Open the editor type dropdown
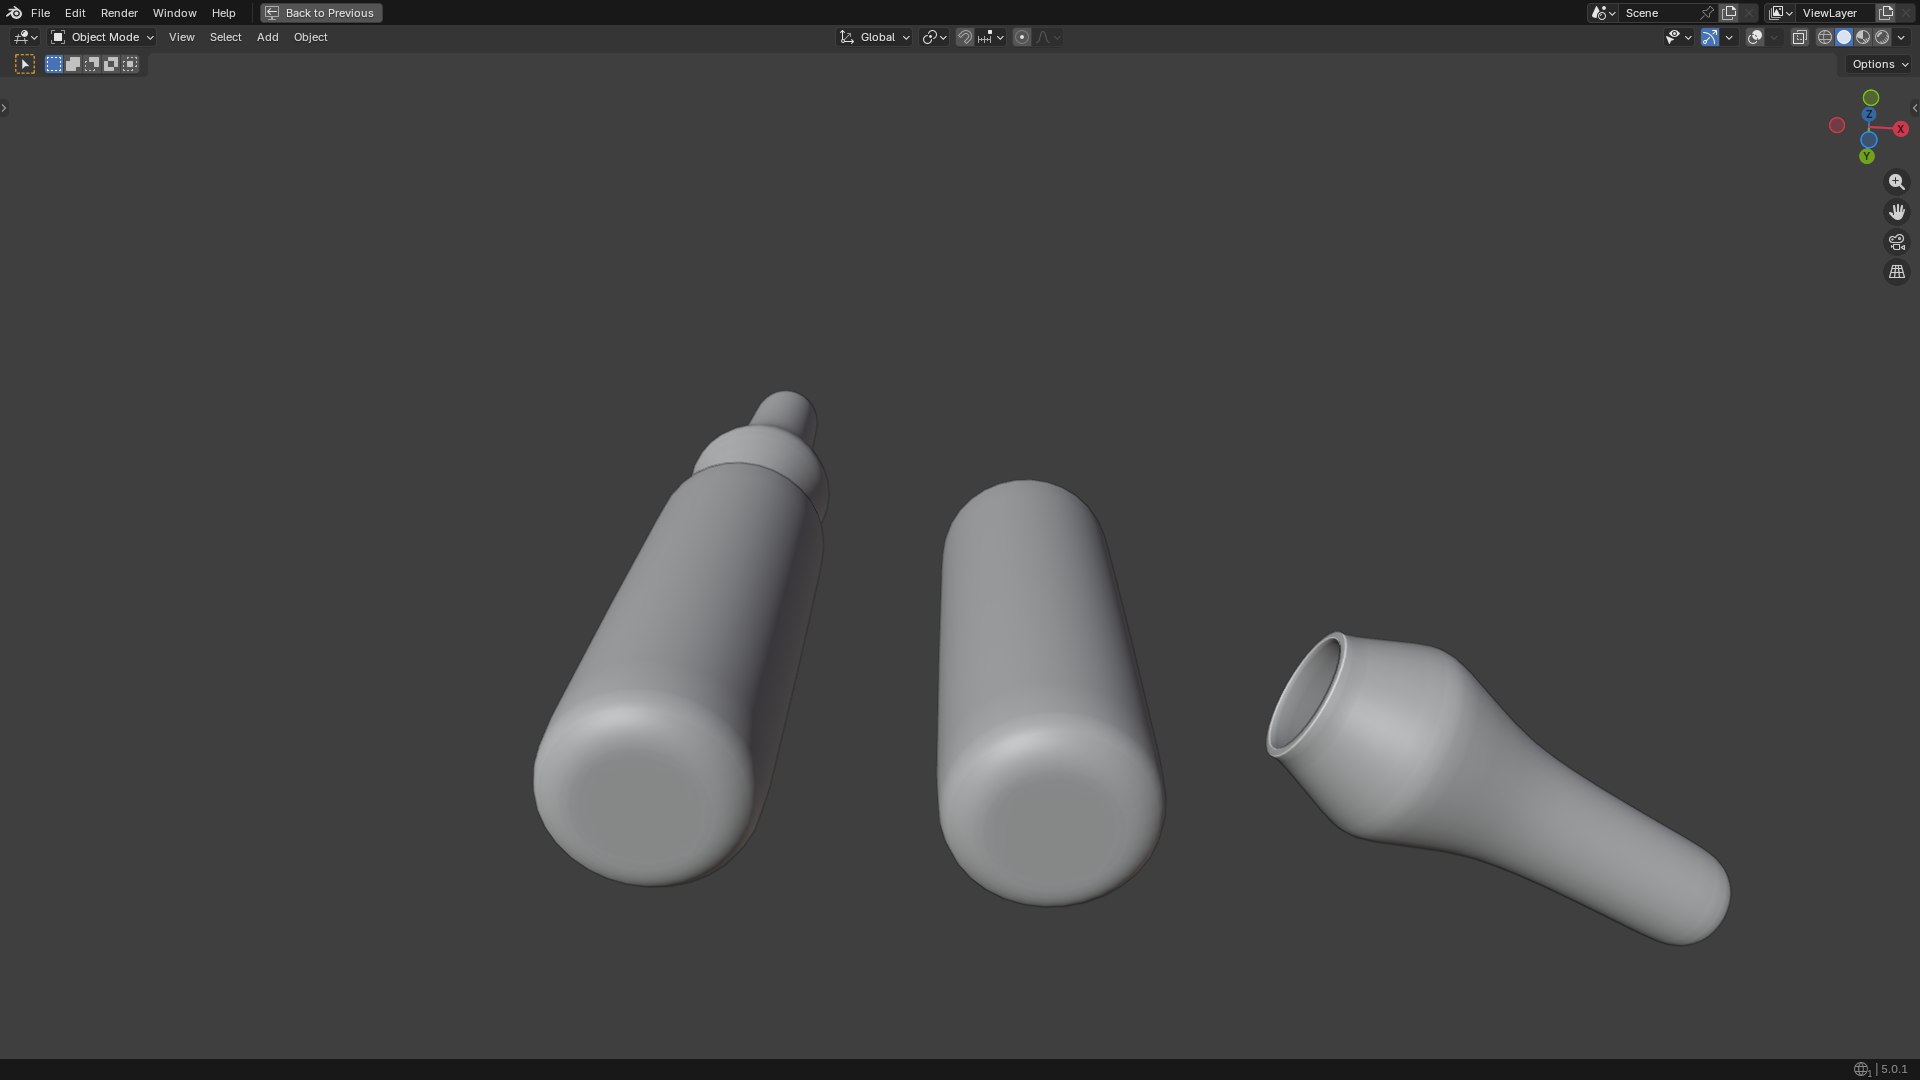1920x1080 pixels. pyautogui.click(x=25, y=37)
